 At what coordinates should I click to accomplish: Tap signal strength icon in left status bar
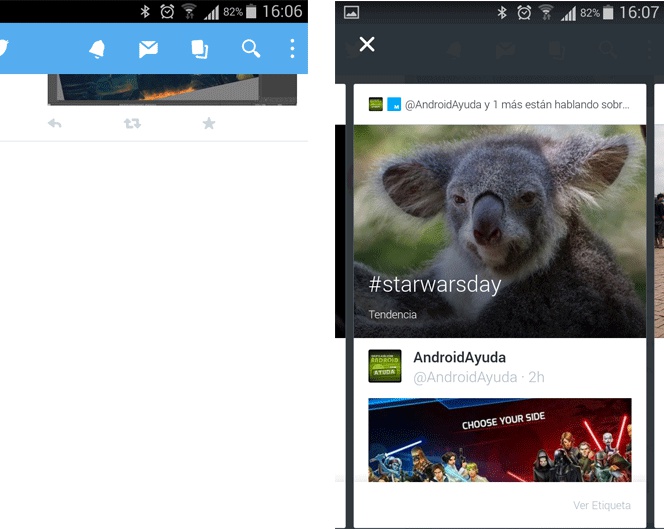point(212,13)
